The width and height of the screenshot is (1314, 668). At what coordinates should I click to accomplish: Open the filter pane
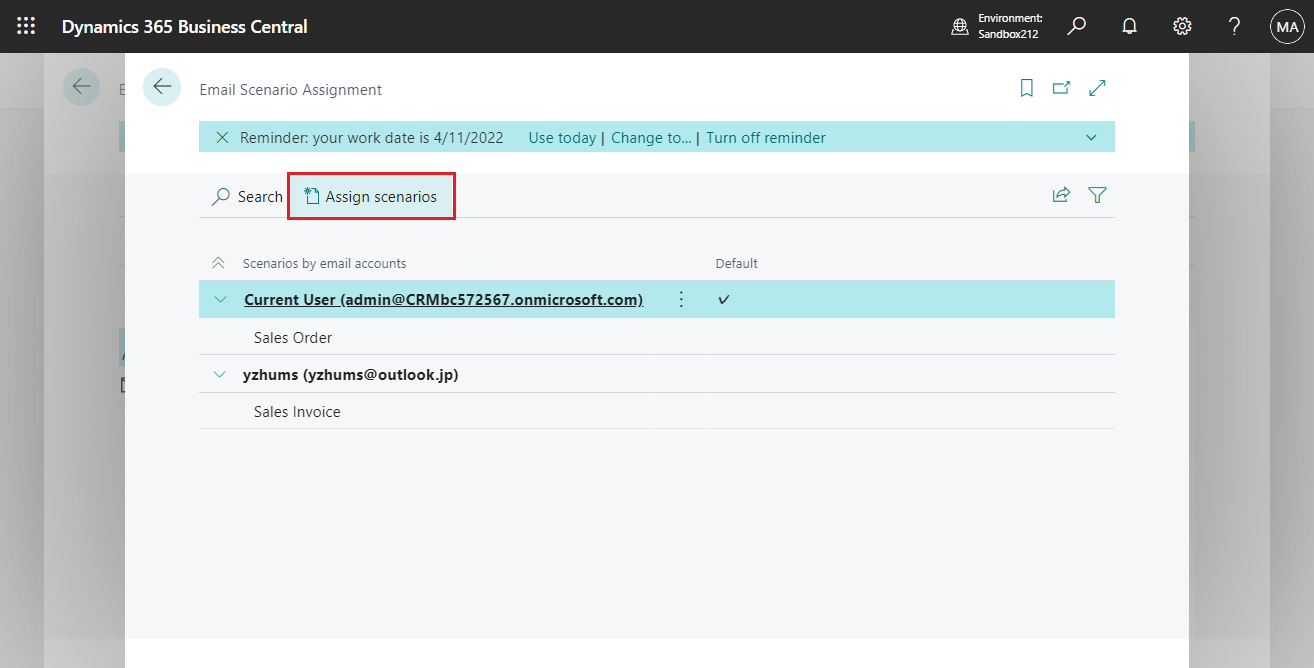tap(1097, 195)
